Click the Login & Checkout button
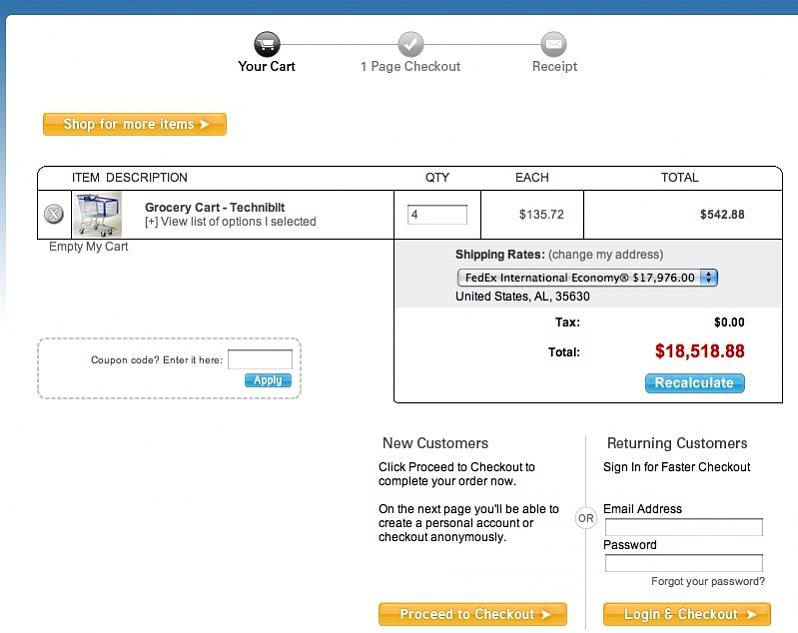798x633 pixels. [x=687, y=614]
